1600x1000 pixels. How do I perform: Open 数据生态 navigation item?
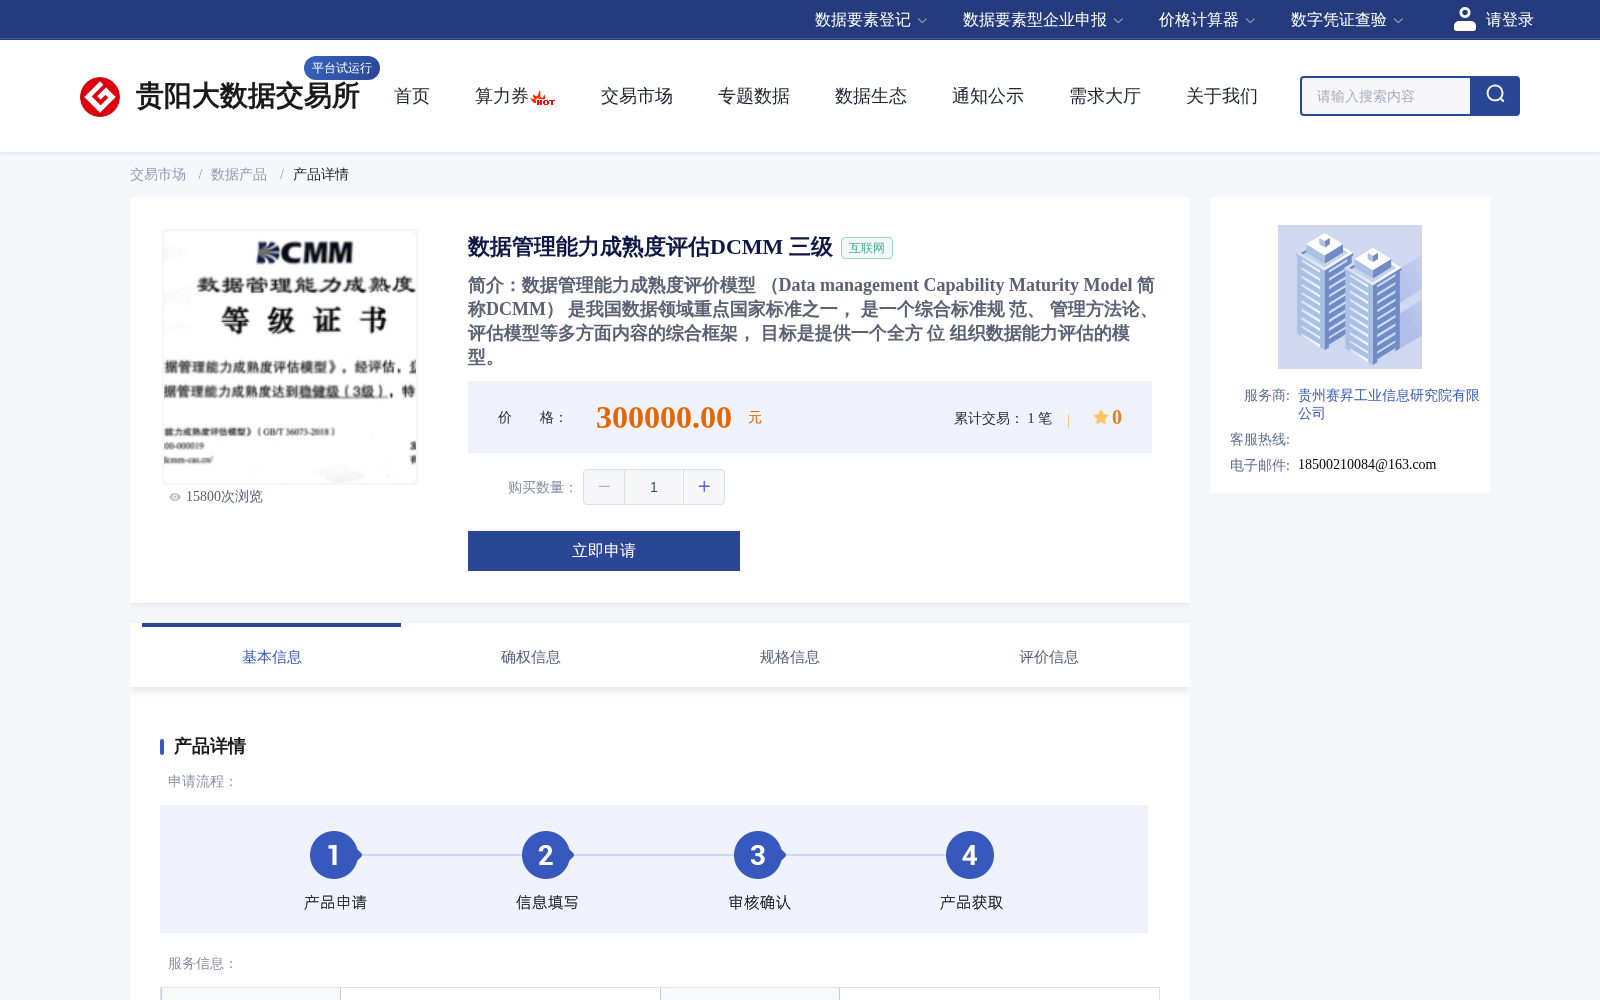coord(871,96)
